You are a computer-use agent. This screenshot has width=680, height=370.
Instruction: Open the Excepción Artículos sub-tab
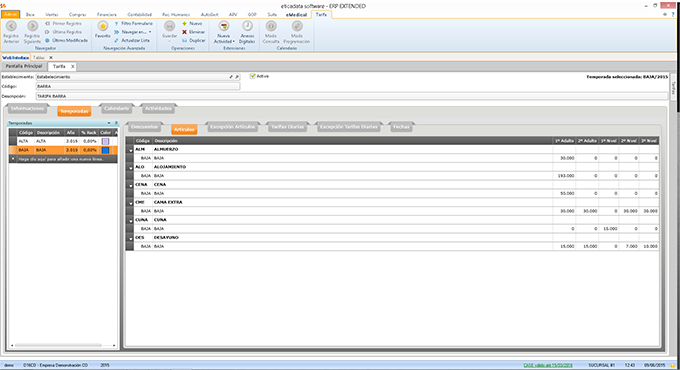232,127
